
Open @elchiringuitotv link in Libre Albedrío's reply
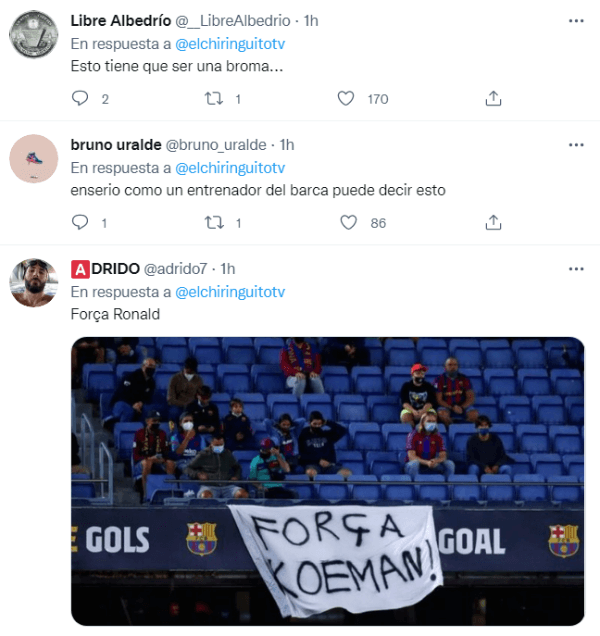230,44
